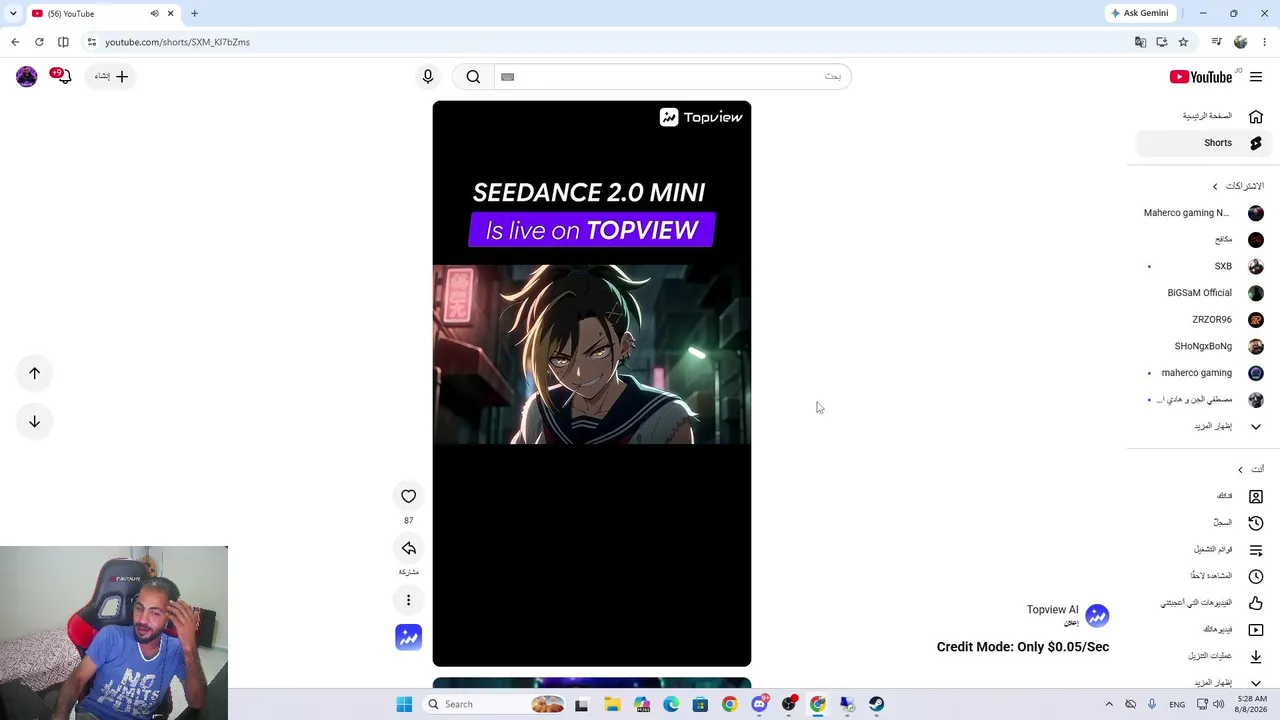The width and height of the screenshot is (1280, 720).
Task: Bookmark this page with the star icon
Action: pos(1183,42)
